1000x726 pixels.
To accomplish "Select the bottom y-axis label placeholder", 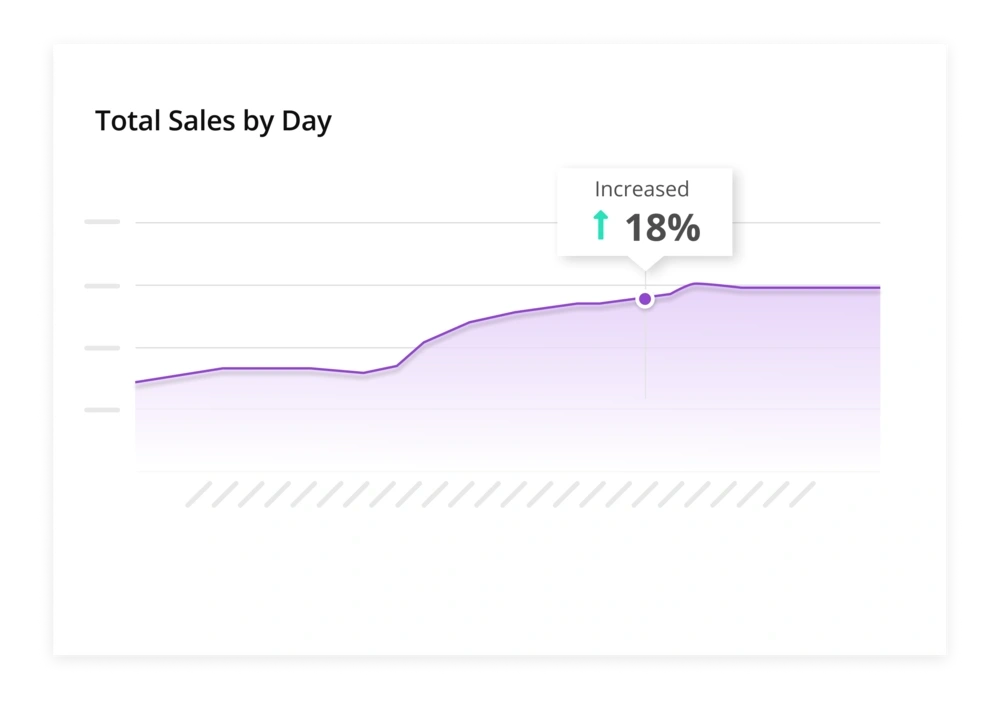I will (x=102, y=410).
